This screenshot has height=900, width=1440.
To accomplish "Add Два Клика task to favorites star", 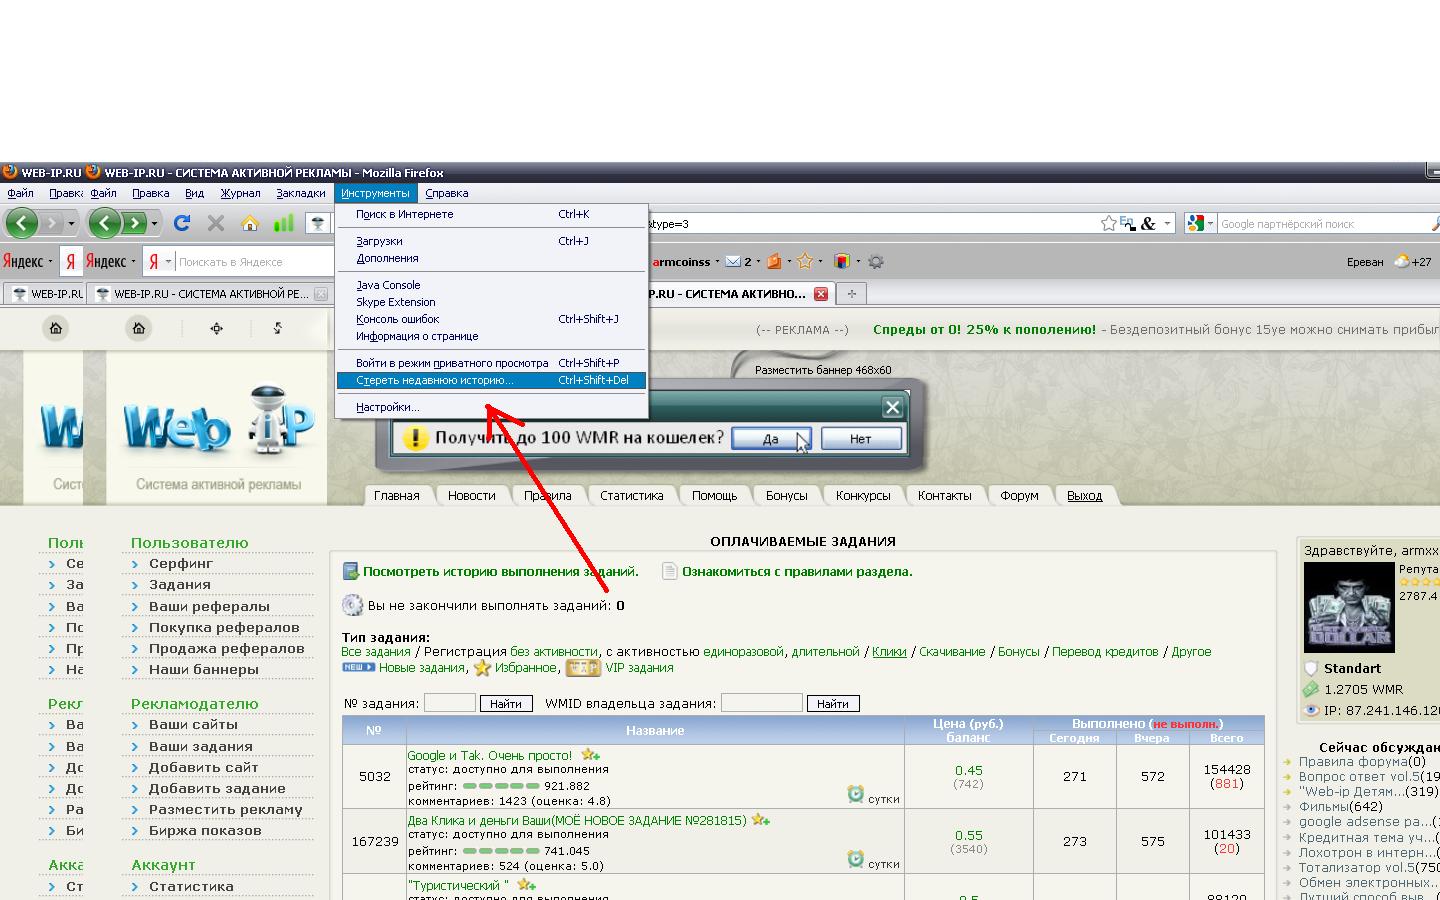I will pyautogui.click(x=761, y=820).
